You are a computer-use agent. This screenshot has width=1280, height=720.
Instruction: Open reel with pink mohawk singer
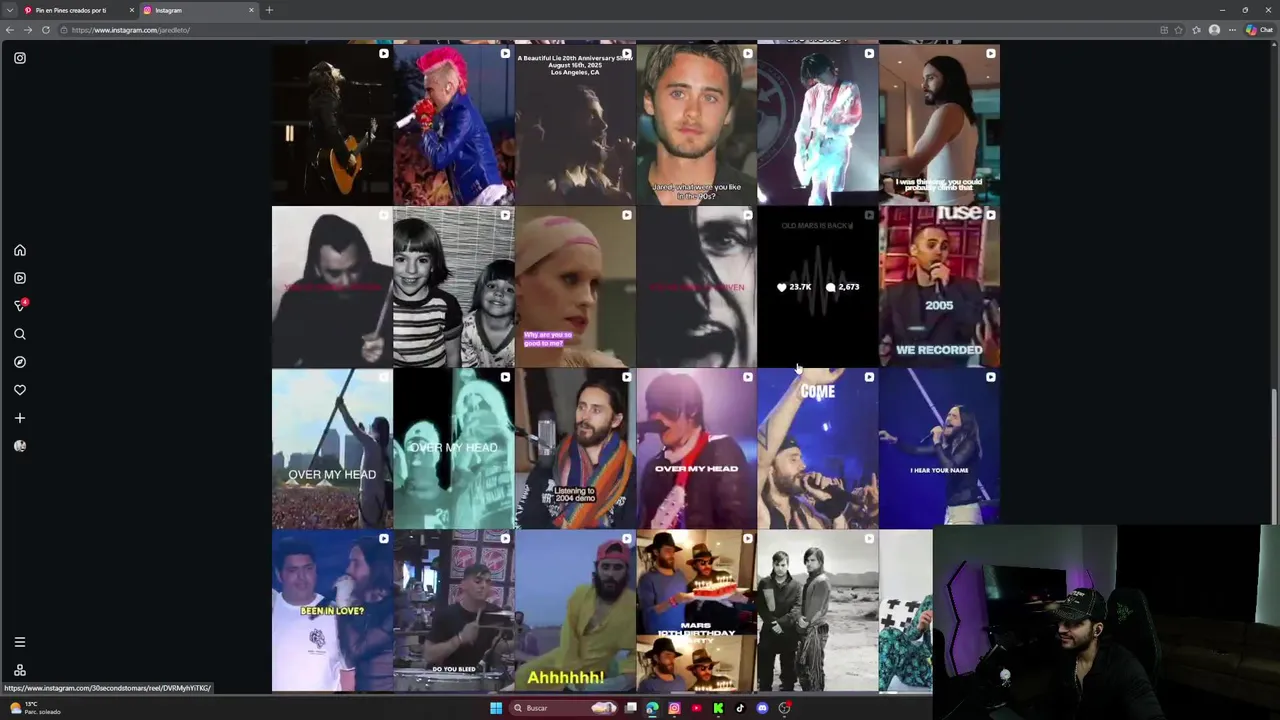pos(453,124)
